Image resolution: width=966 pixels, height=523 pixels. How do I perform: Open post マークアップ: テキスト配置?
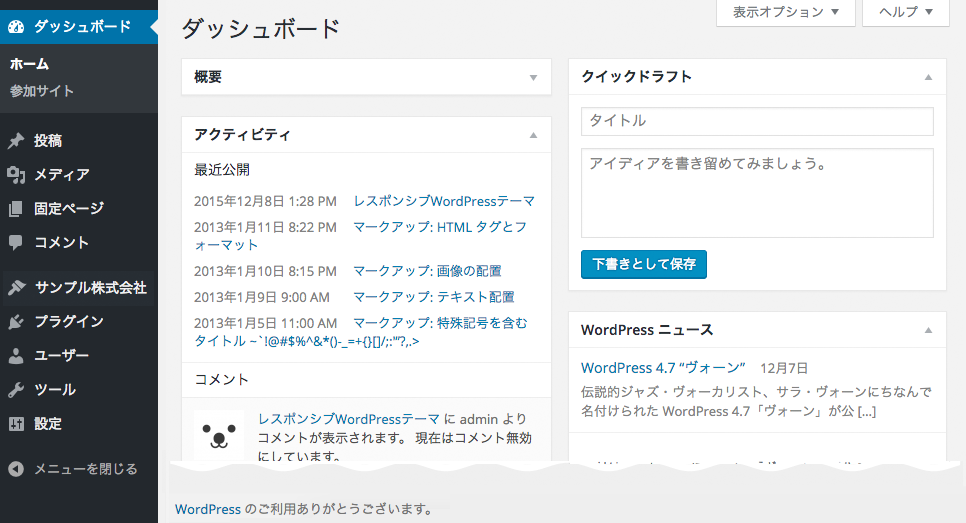click(x=433, y=297)
